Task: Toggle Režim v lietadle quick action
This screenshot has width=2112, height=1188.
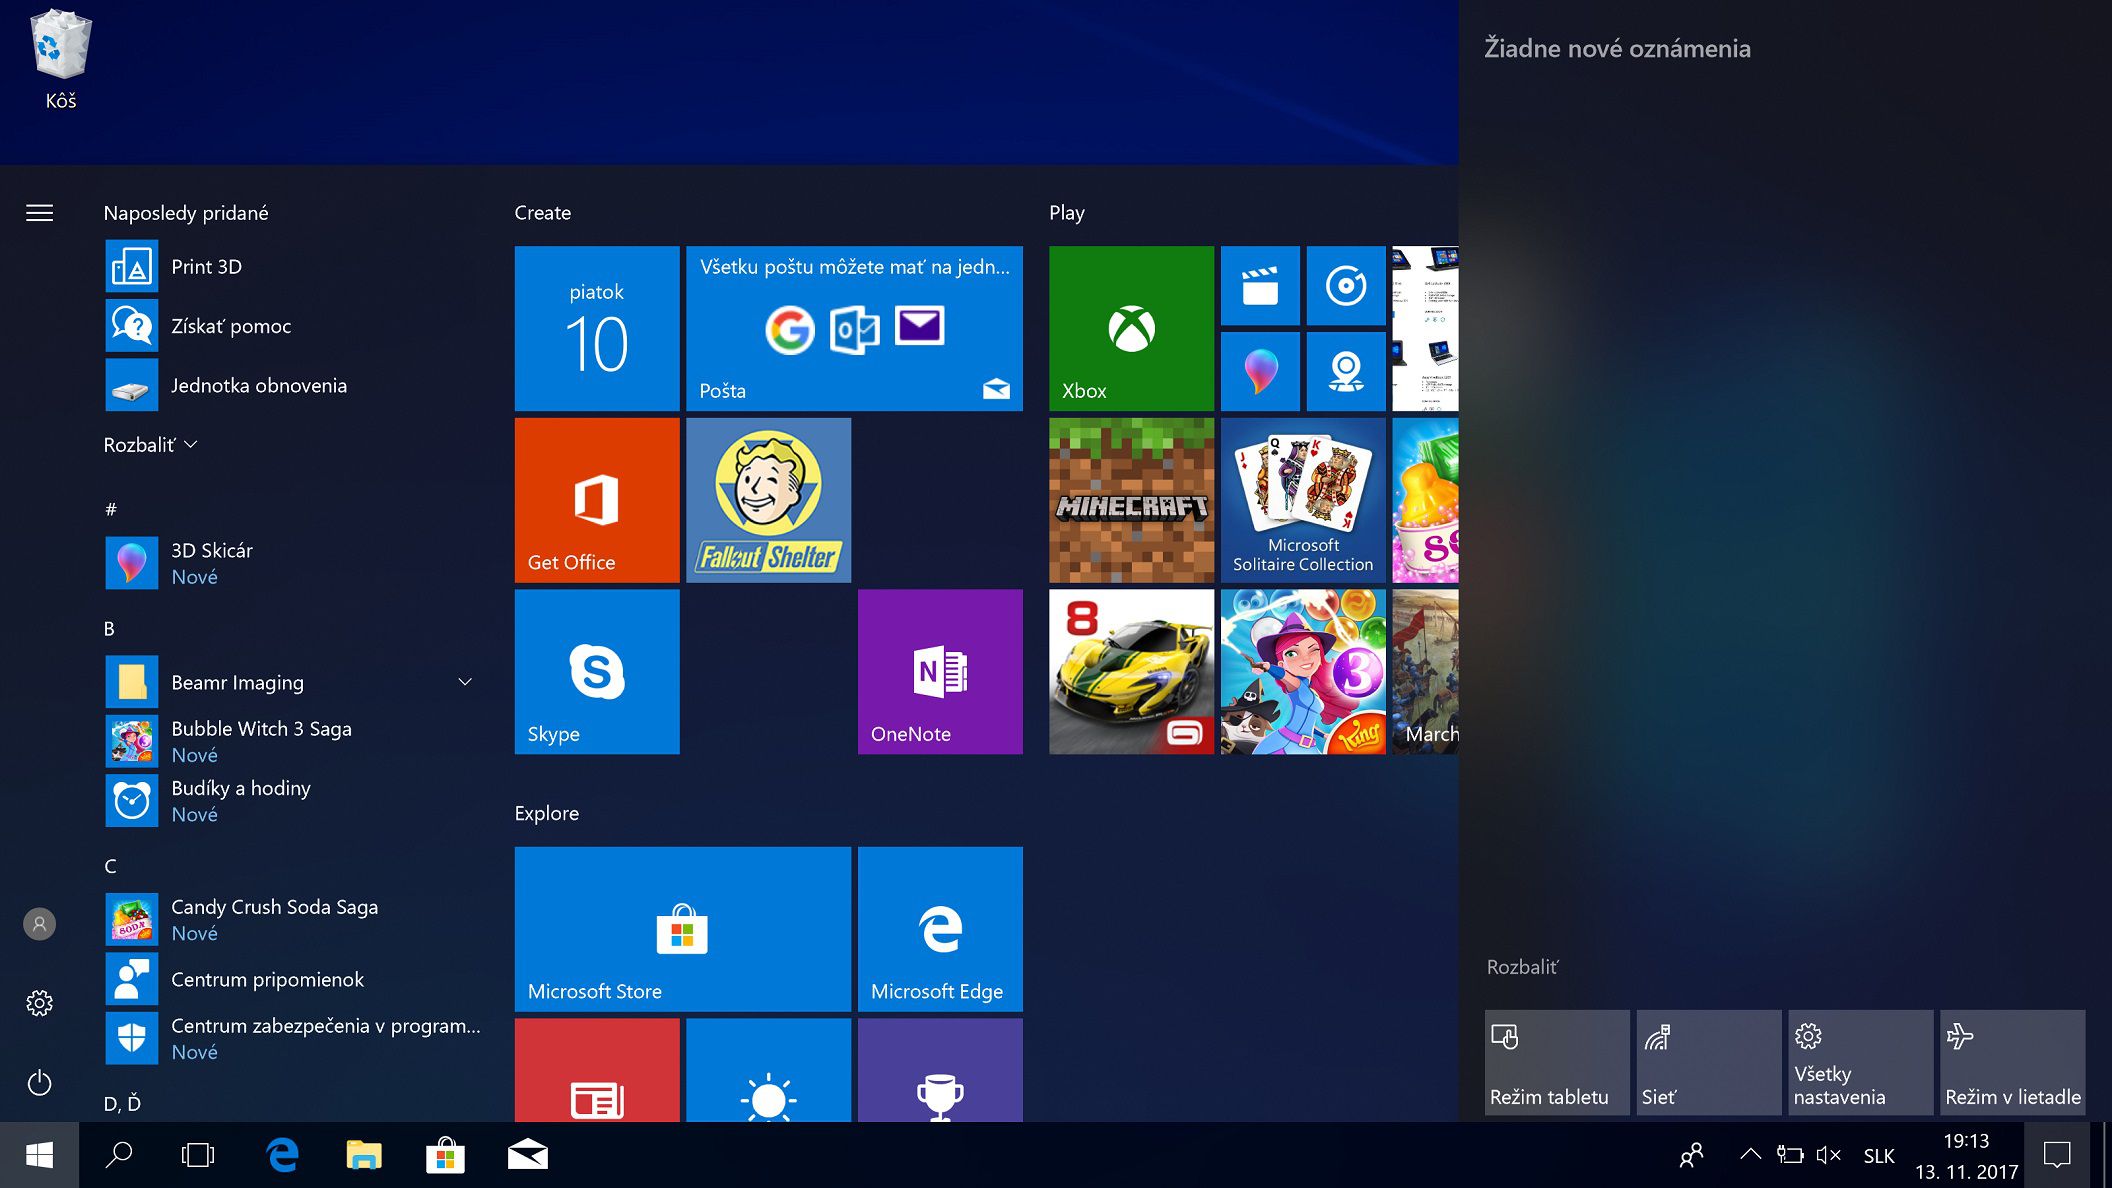Action: [x=2013, y=1062]
